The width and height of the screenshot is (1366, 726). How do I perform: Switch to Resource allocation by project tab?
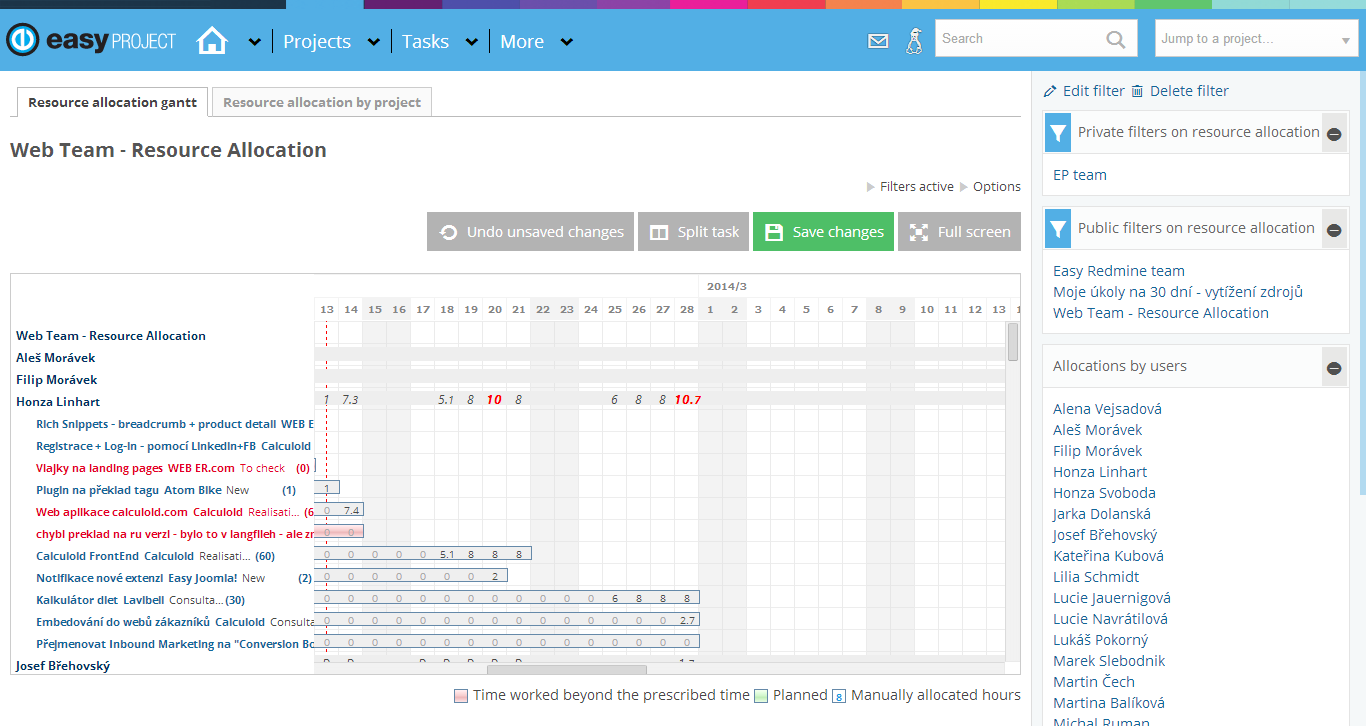(x=322, y=102)
